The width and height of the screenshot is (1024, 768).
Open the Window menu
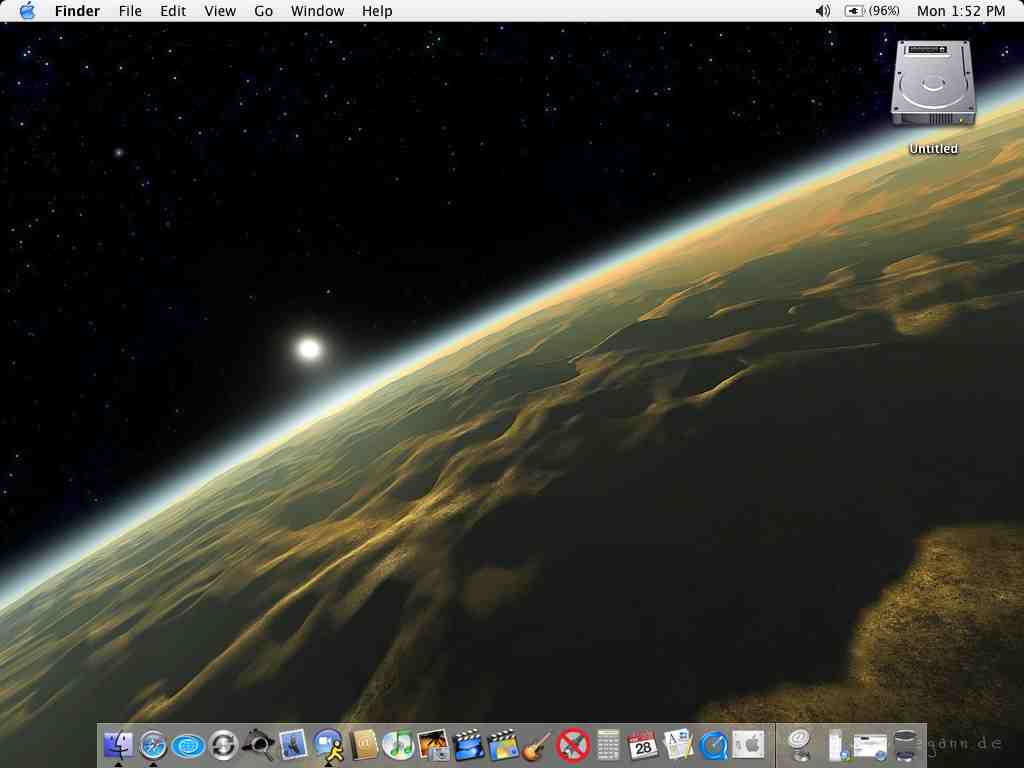click(x=317, y=11)
